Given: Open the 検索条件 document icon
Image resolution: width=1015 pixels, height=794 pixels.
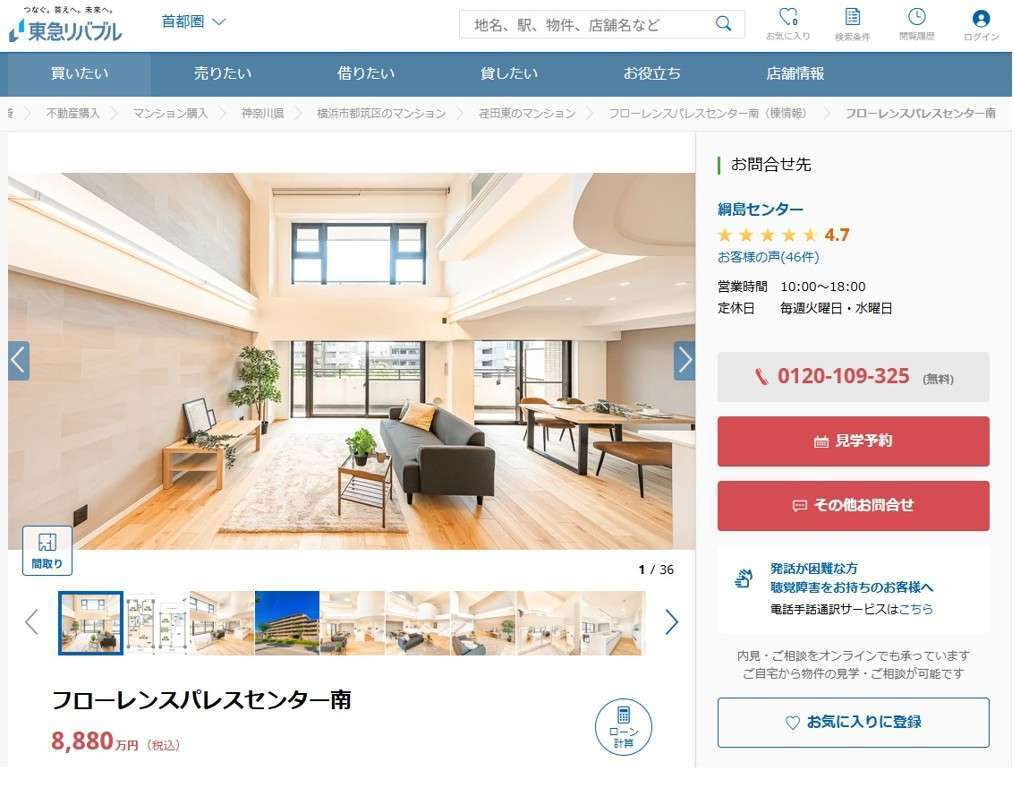Looking at the screenshot, I should [852, 23].
